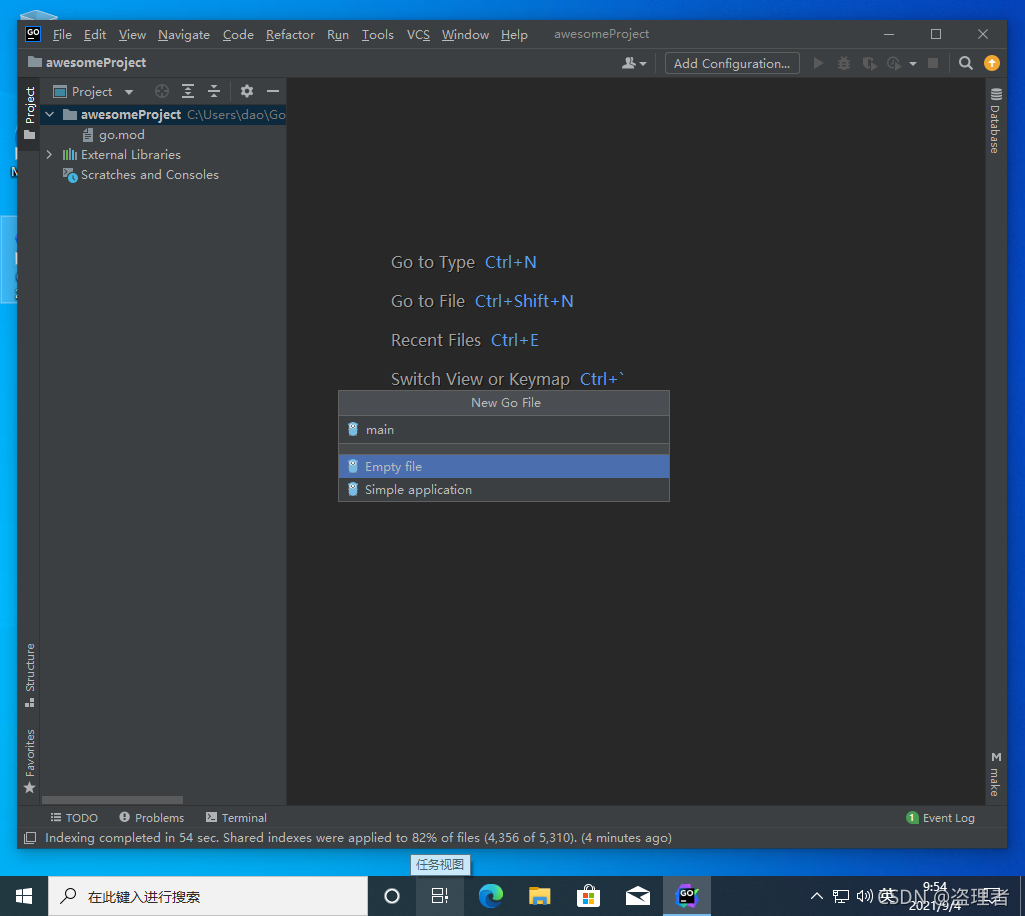
Task: Click the GoLand taskbar icon
Action: [x=686, y=896]
